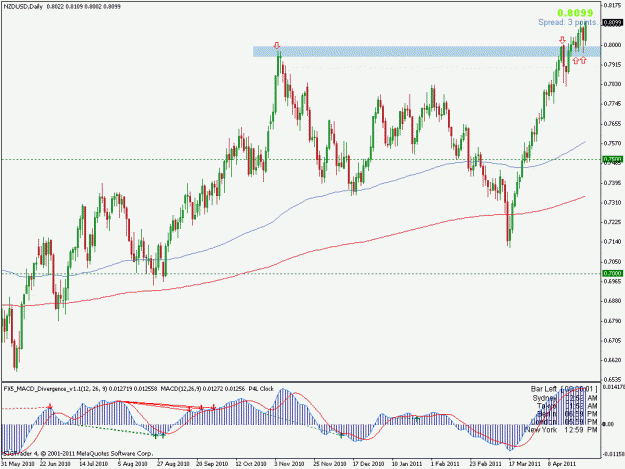Click the 12 Oct 2010 date label
The width and height of the screenshot is (625, 469).
coord(251,464)
